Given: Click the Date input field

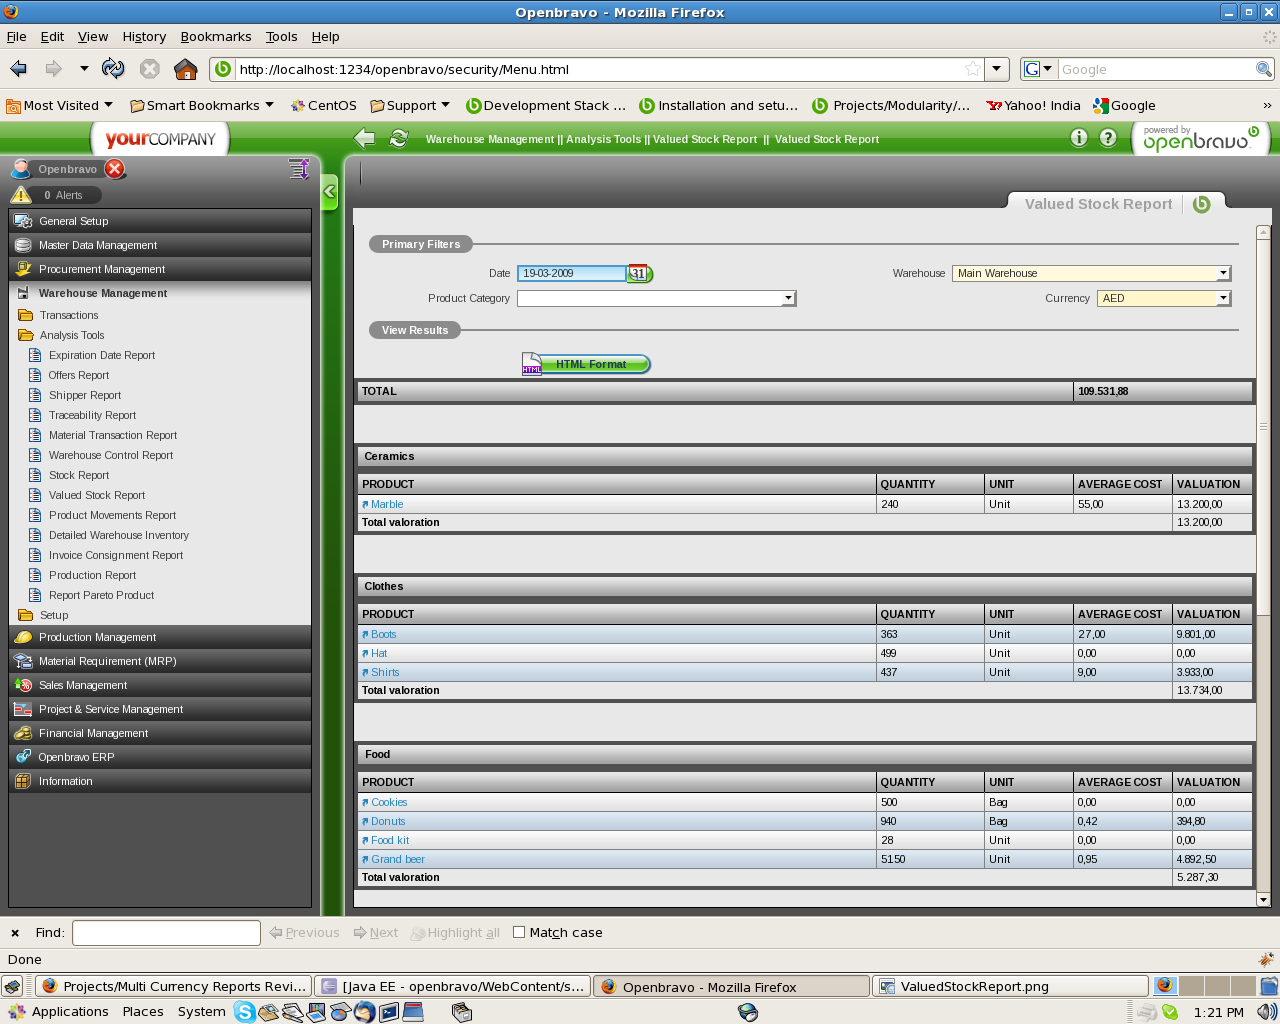Looking at the screenshot, I should point(571,273).
